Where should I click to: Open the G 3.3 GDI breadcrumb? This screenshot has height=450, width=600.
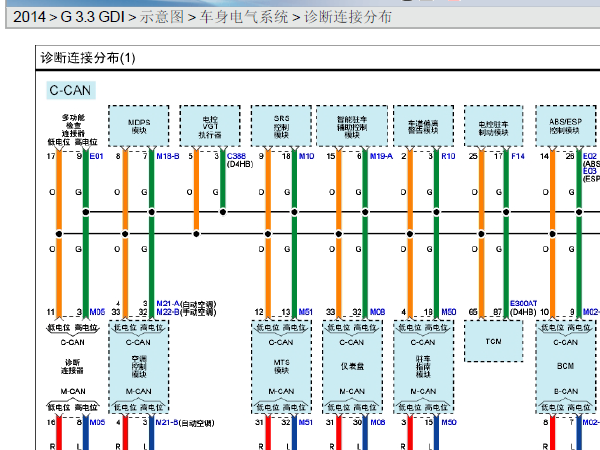click(x=93, y=17)
